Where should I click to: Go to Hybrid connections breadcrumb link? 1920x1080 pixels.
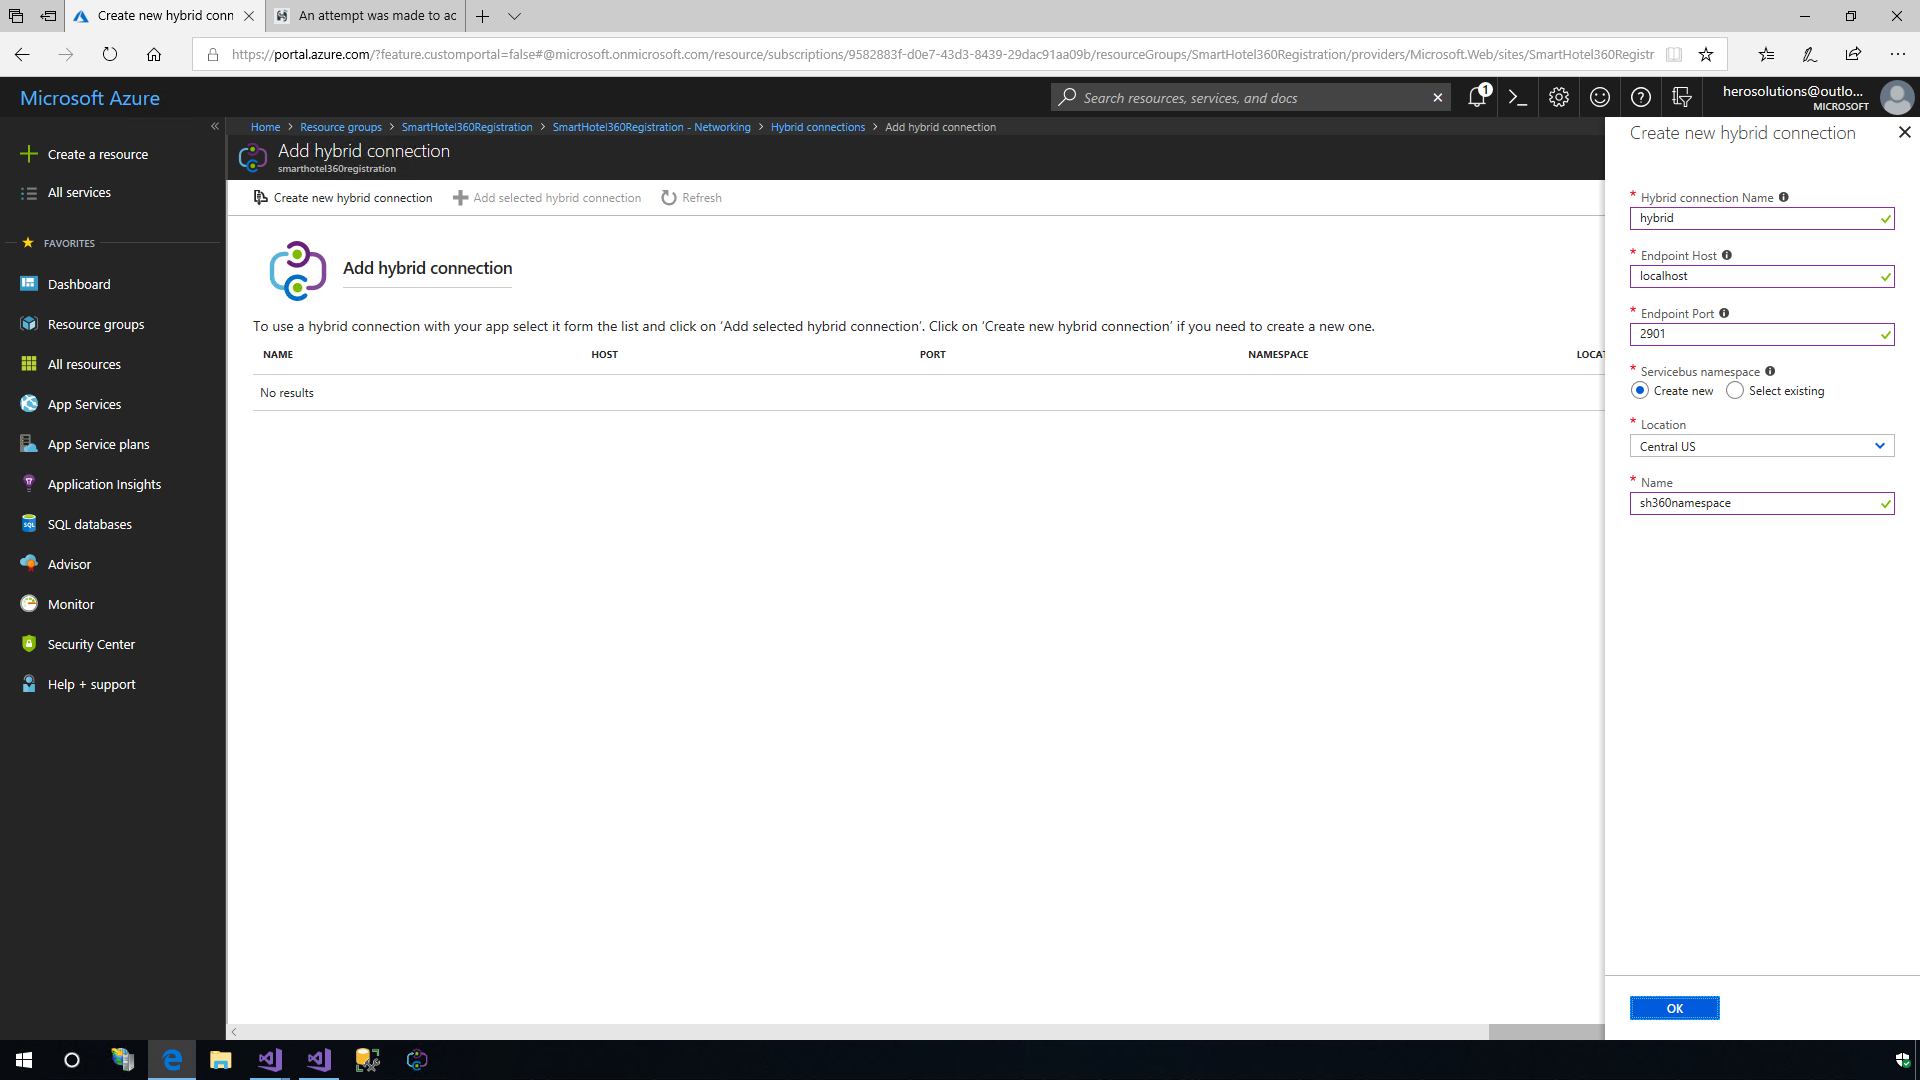[x=817, y=127]
